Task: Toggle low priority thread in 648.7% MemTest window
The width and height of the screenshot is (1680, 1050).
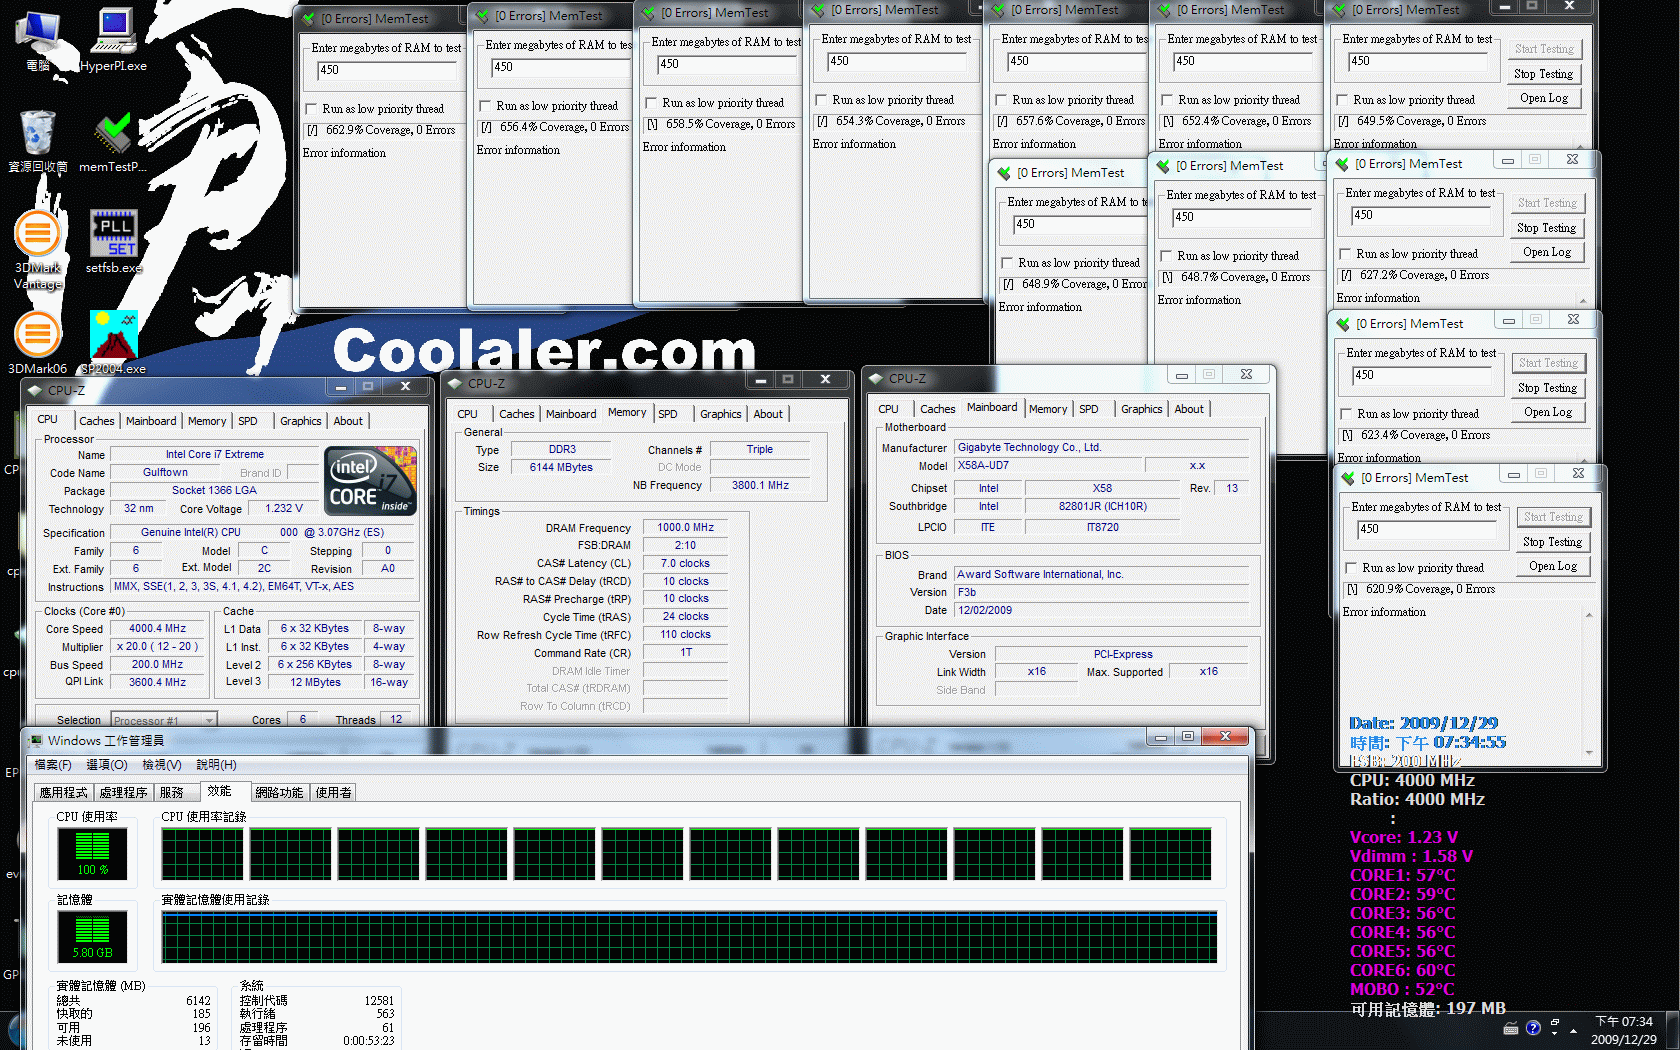Action: point(1167,256)
